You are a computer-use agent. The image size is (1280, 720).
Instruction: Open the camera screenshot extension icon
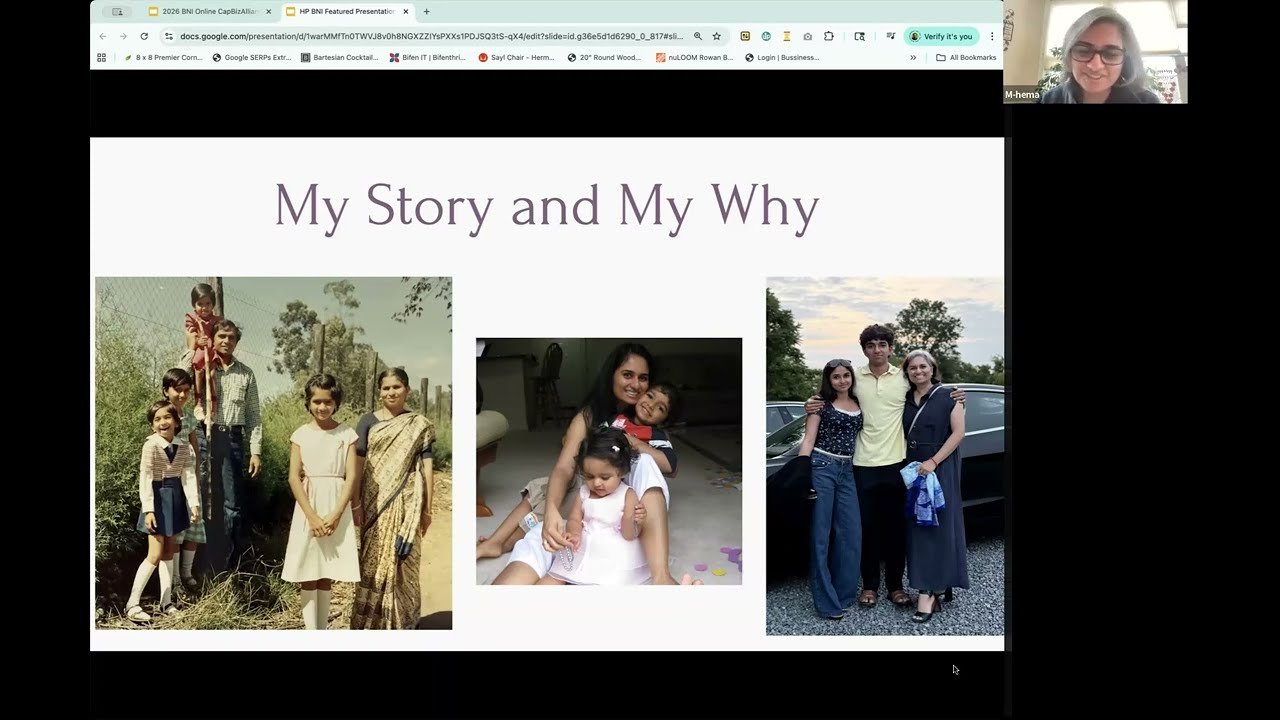coord(808,36)
